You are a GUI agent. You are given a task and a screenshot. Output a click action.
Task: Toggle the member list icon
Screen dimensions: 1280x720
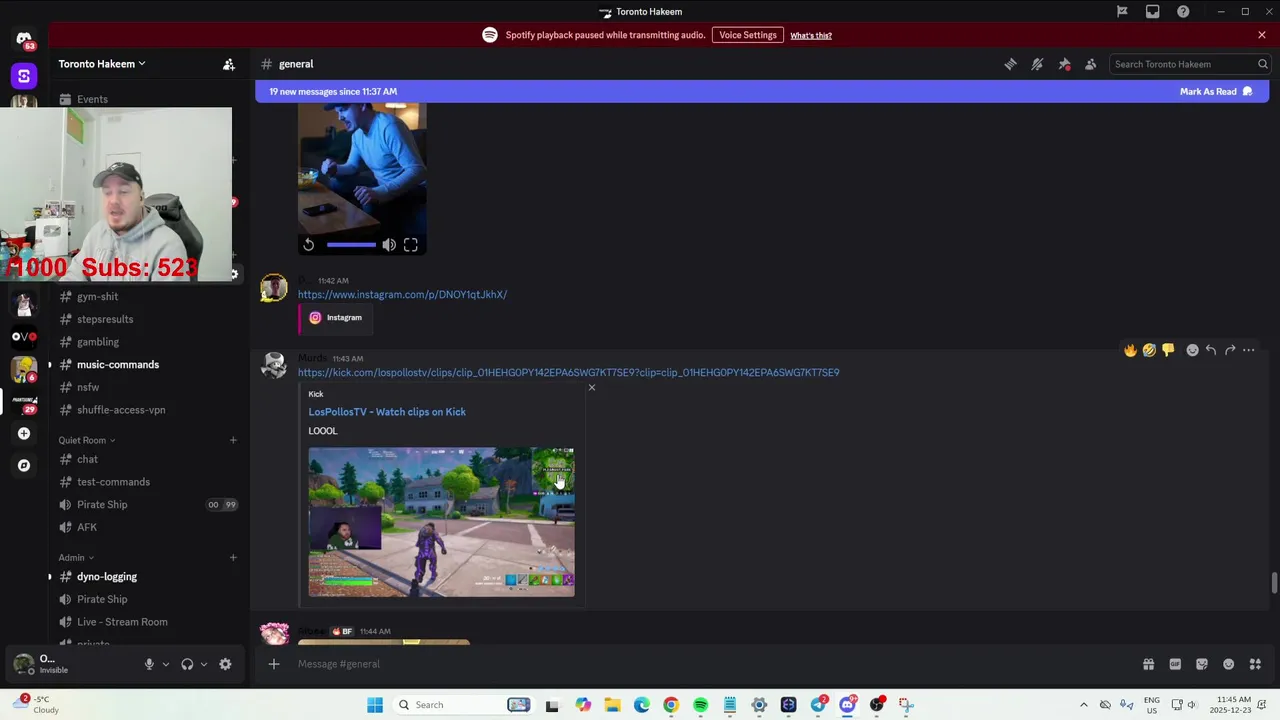(1091, 64)
